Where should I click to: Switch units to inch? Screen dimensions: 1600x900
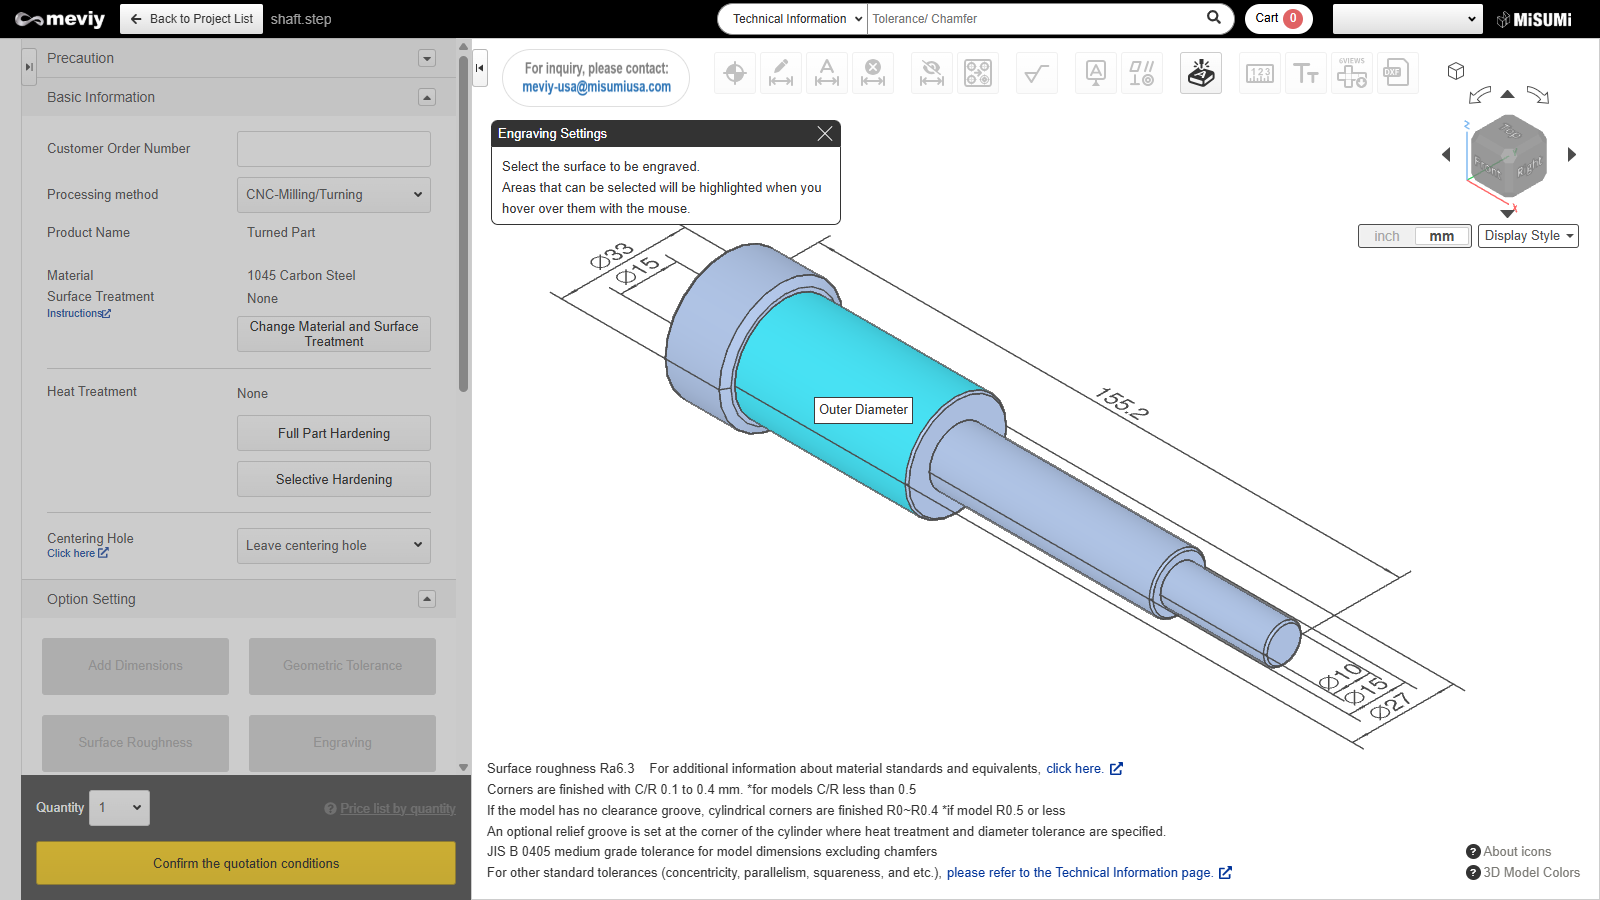1386,236
